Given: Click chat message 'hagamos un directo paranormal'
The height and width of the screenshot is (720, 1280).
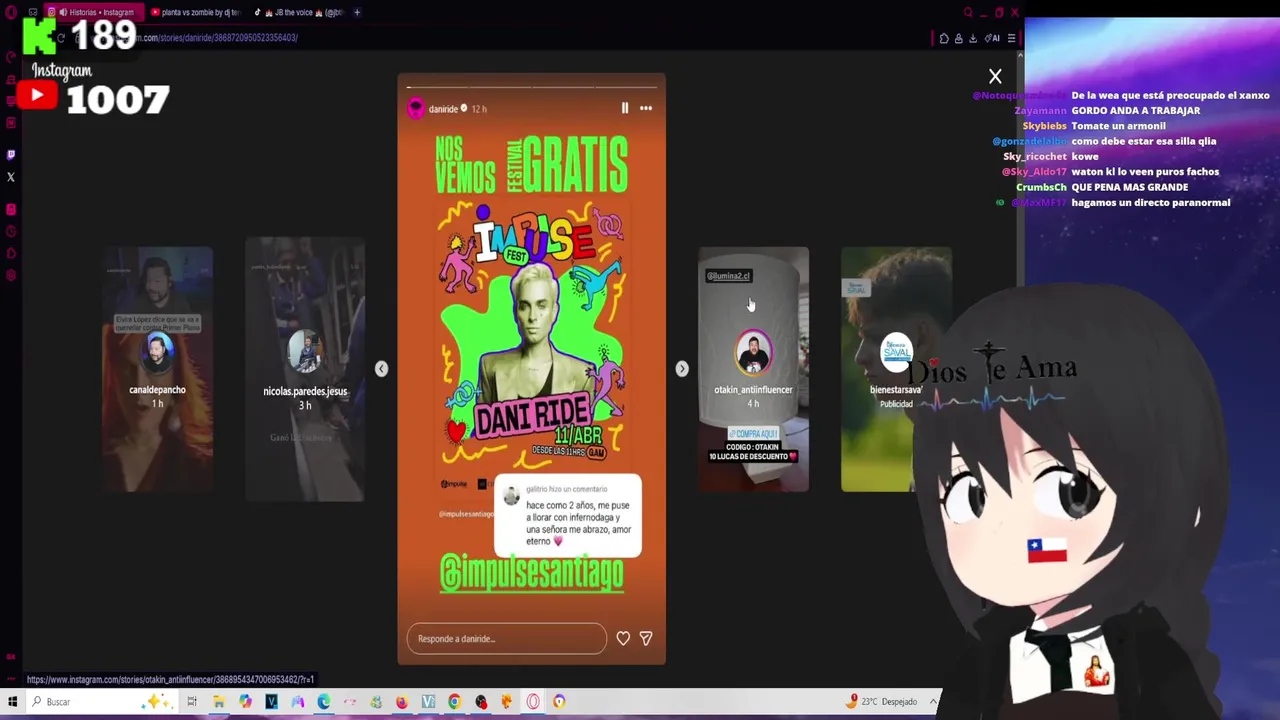Looking at the screenshot, I should click(x=1150, y=202).
